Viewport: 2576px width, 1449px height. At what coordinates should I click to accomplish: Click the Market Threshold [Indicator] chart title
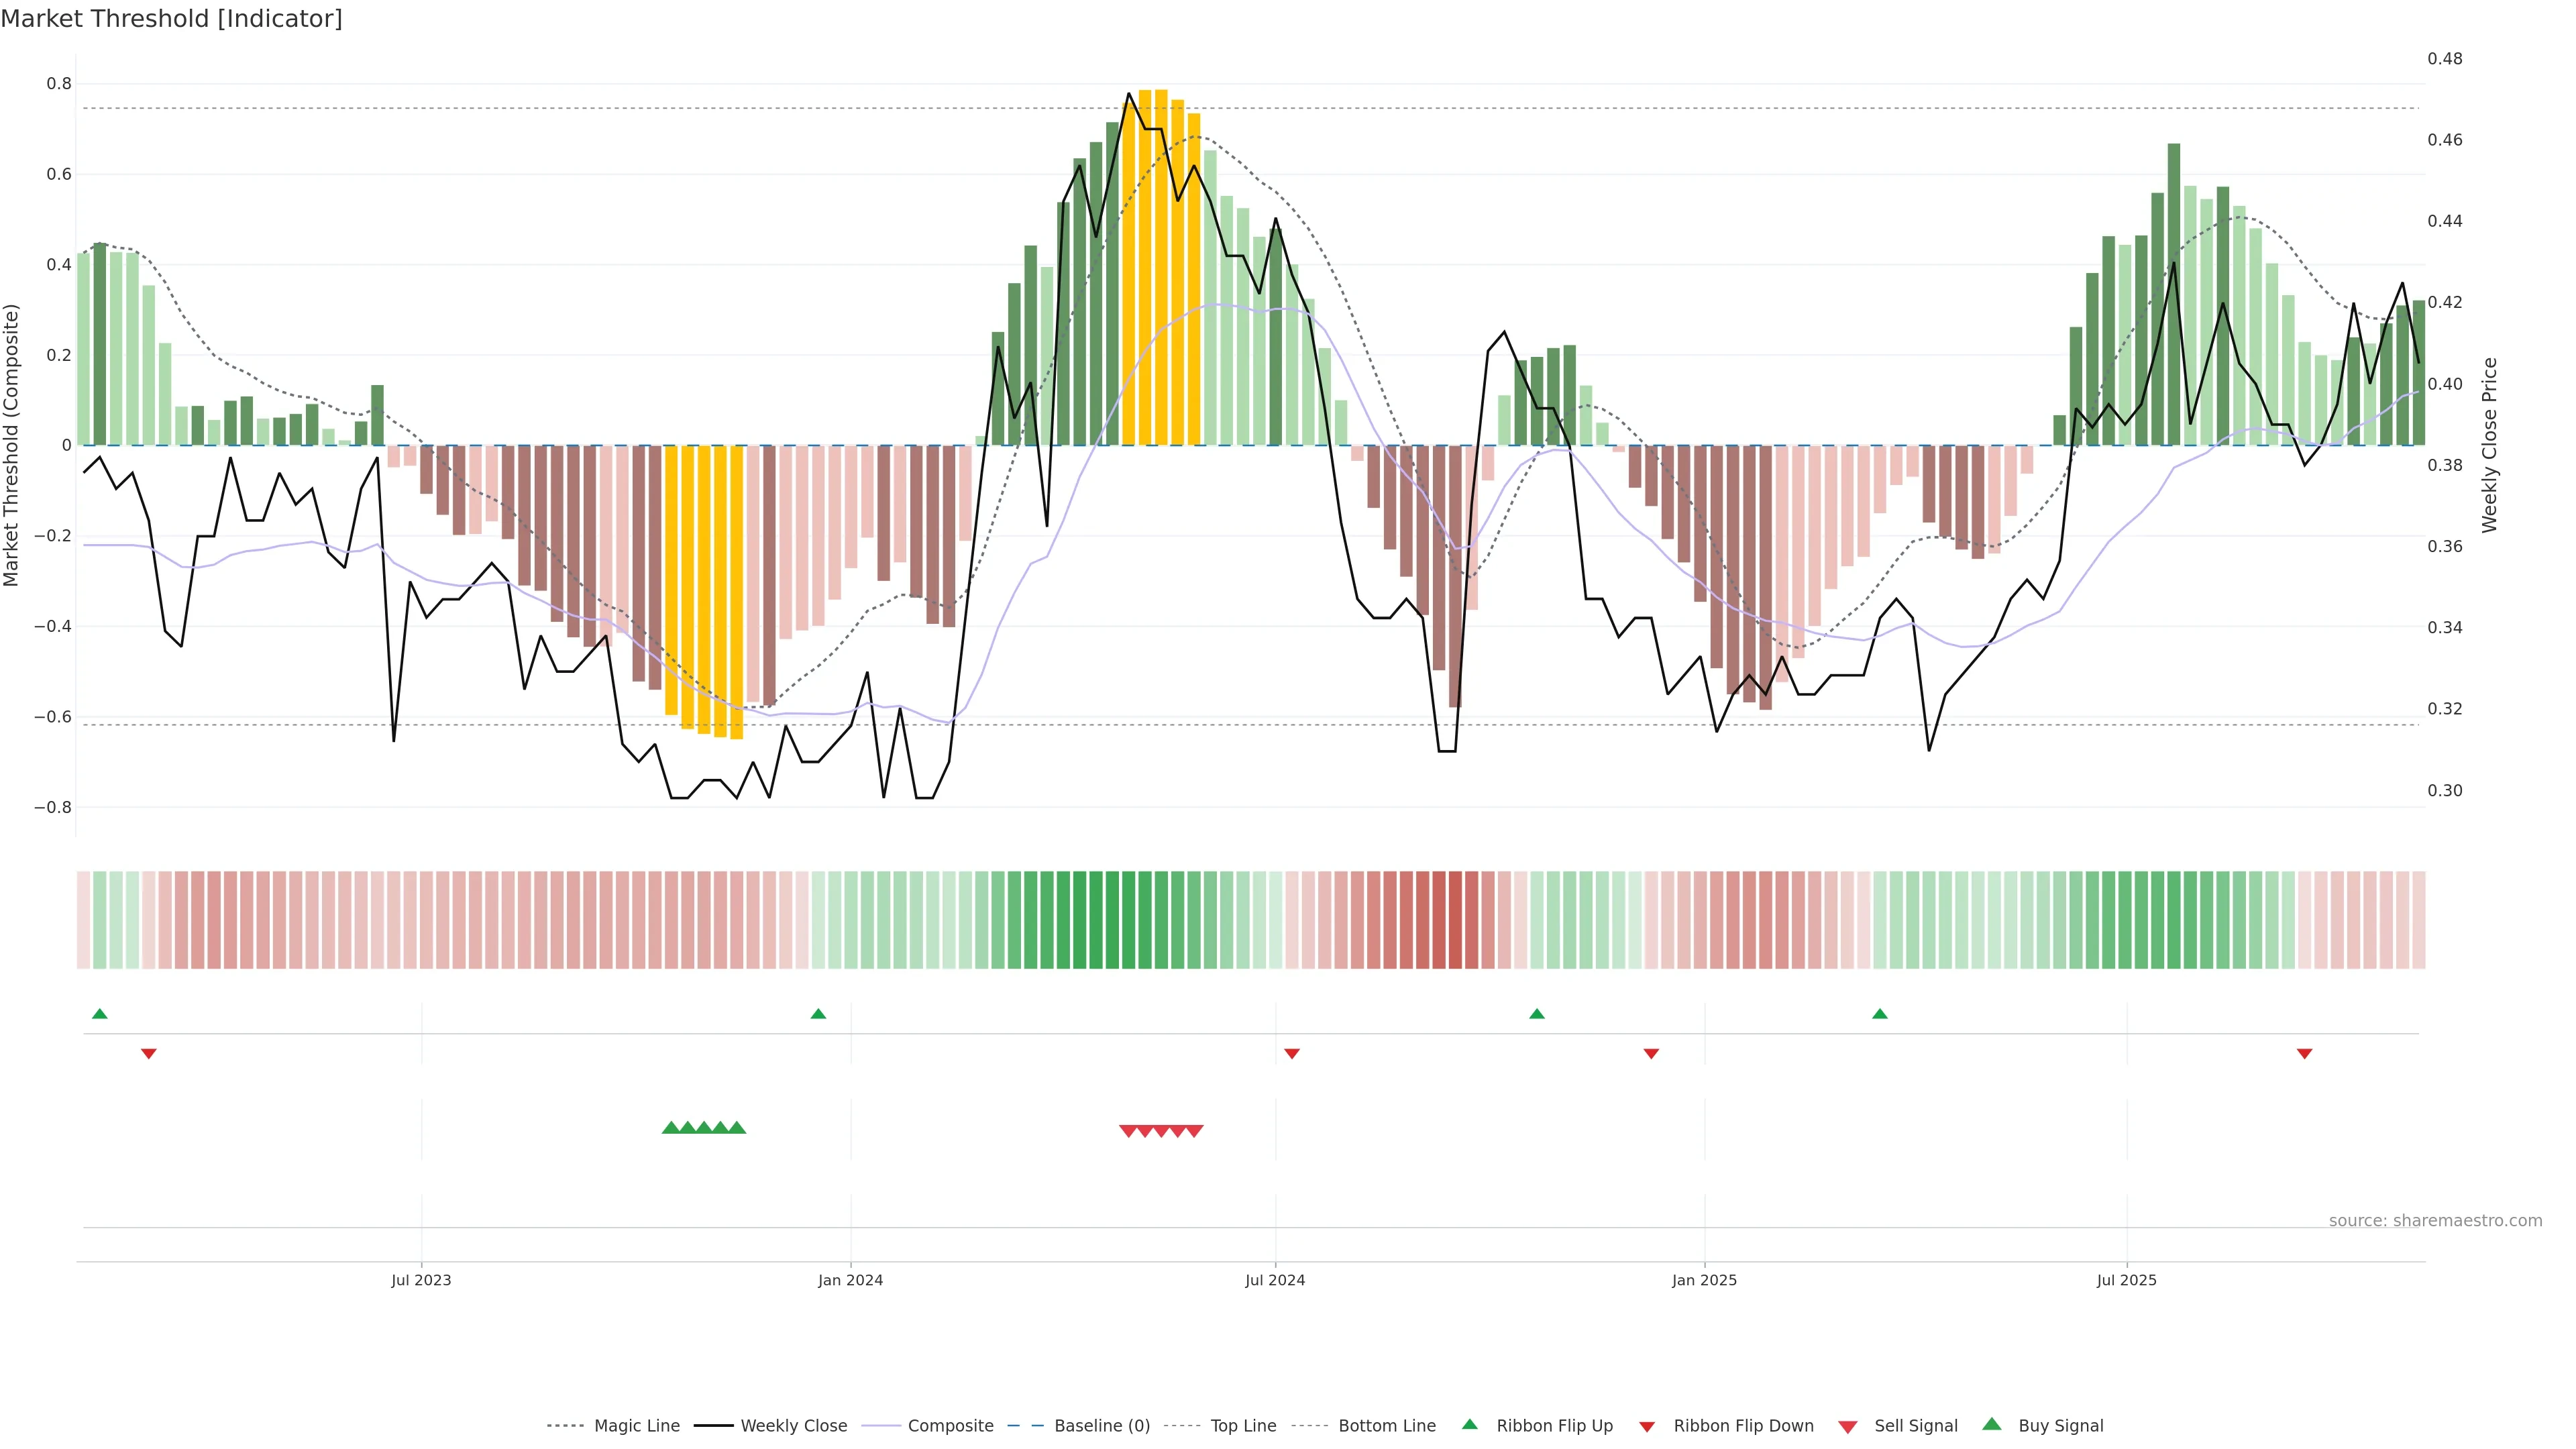point(171,19)
